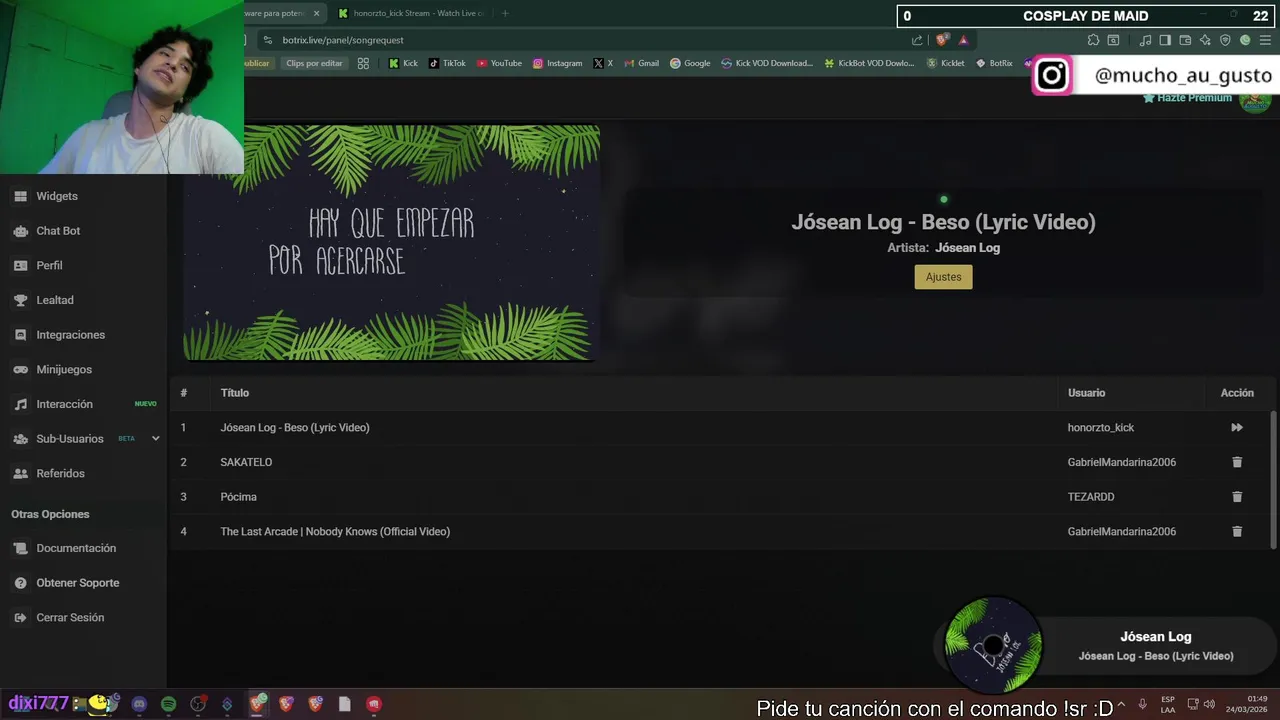Delete The Last Arcade song request

click(x=1237, y=531)
